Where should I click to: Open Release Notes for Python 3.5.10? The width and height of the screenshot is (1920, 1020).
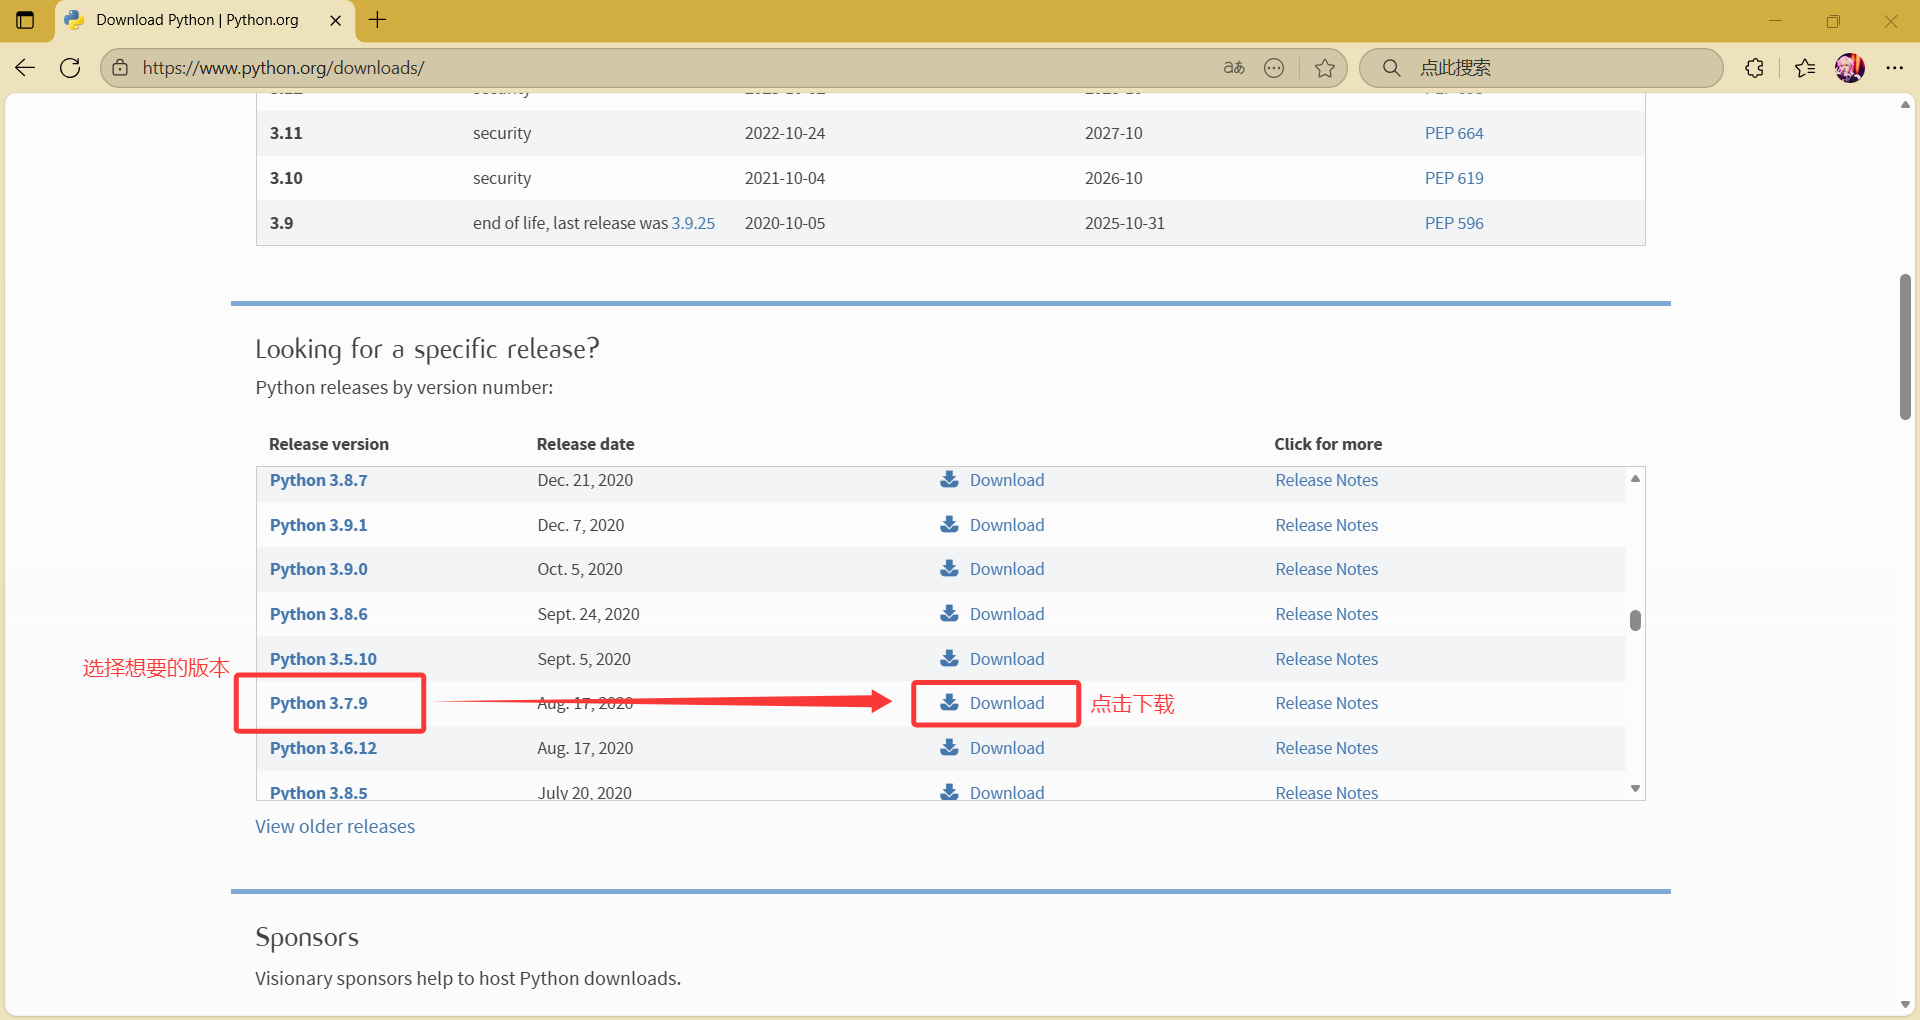[x=1326, y=659]
